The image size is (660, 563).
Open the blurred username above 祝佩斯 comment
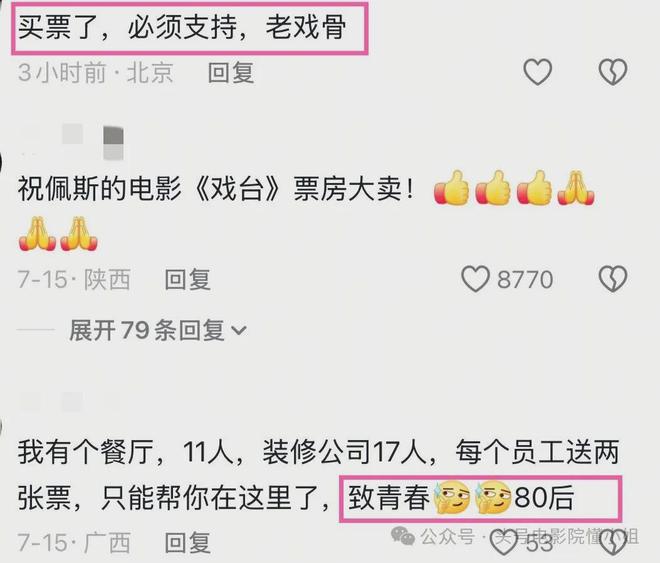[x=72, y=142]
